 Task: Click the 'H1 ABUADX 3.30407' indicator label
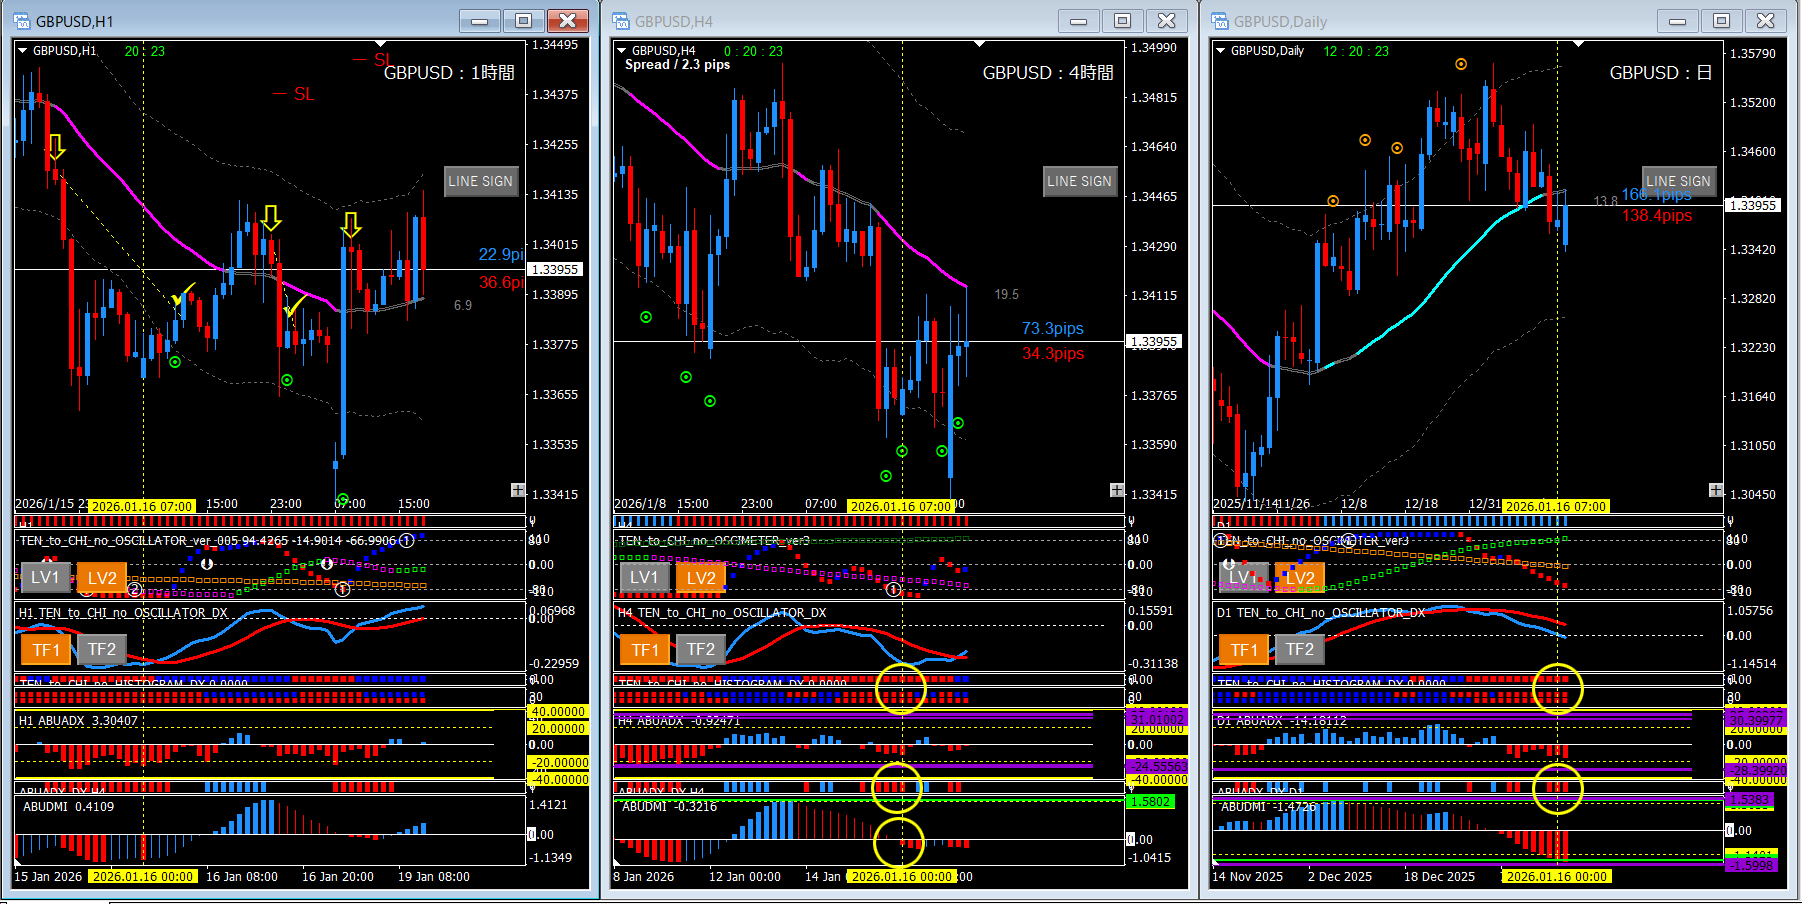78,720
